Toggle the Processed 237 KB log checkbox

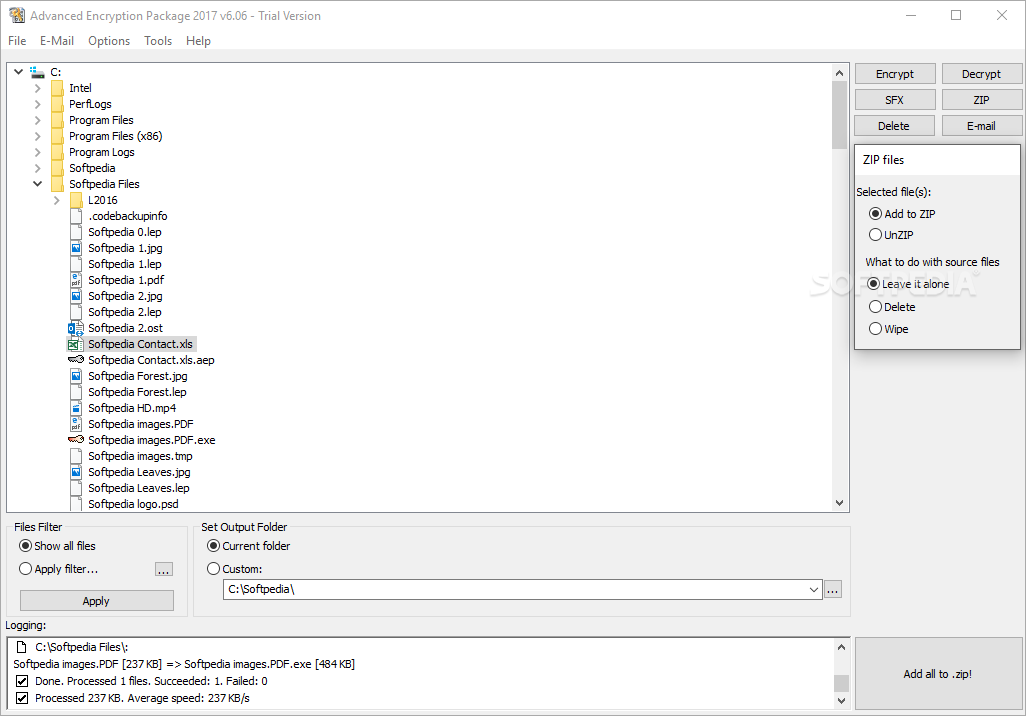(22, 698)
